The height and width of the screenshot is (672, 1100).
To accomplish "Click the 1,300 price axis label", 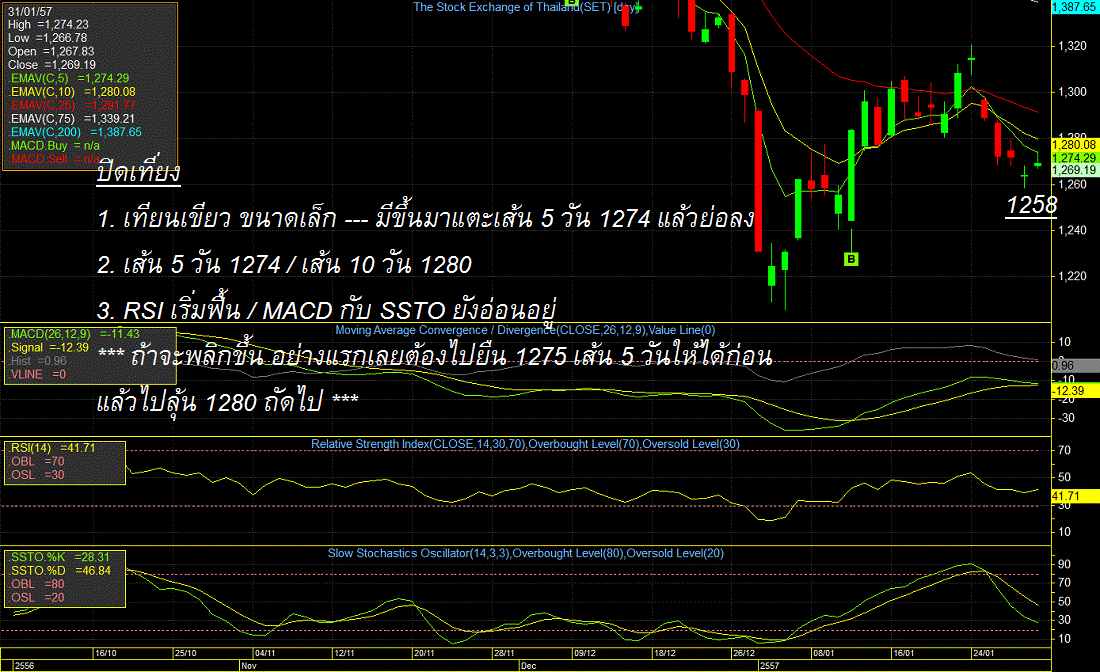I will click(x=1072, y=92).
